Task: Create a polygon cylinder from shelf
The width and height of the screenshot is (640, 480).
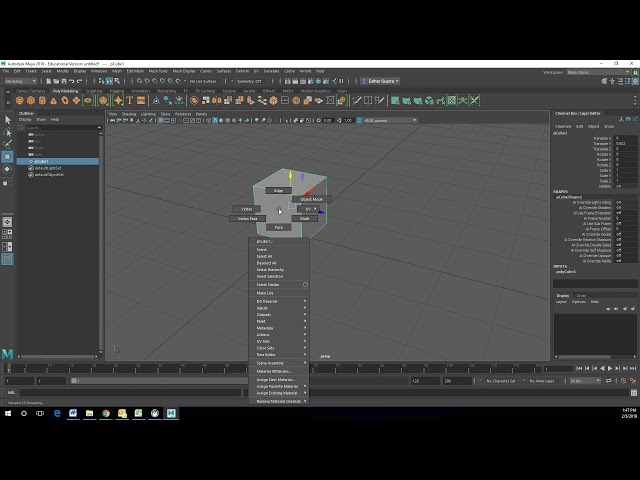Action: pos(42,100)
